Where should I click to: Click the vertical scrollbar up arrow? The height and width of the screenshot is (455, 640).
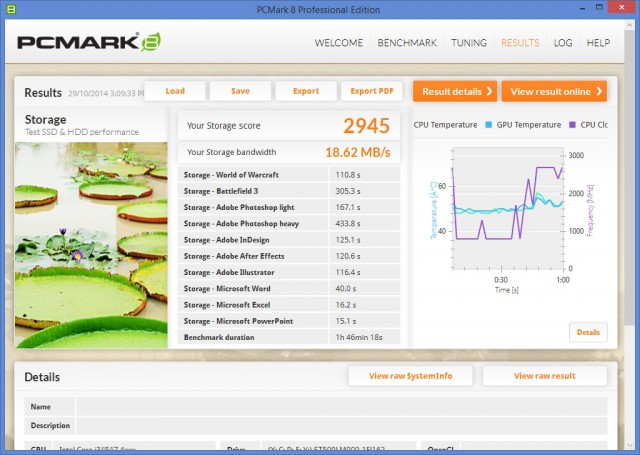629,25
